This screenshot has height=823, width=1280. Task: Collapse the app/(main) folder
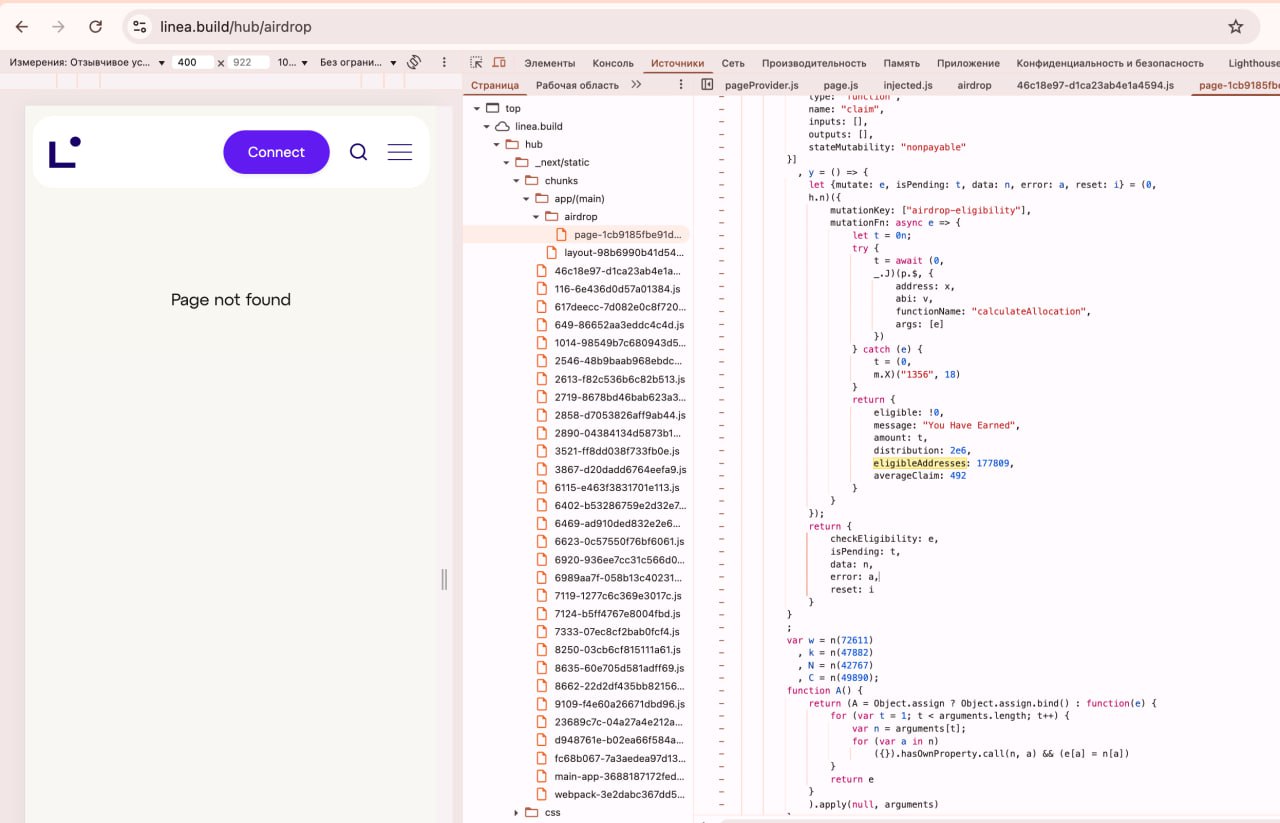[x=526, y=199]
